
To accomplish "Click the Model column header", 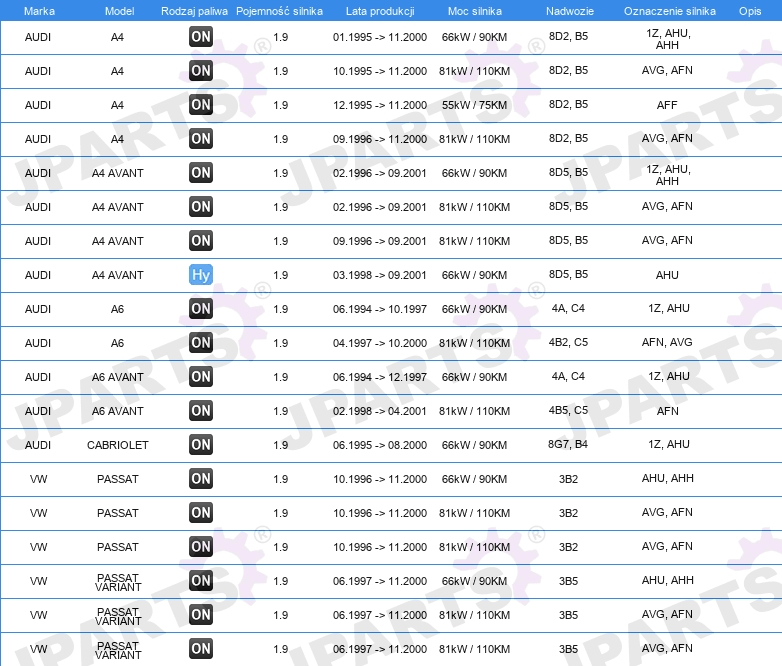I will (x=119, y=11).
